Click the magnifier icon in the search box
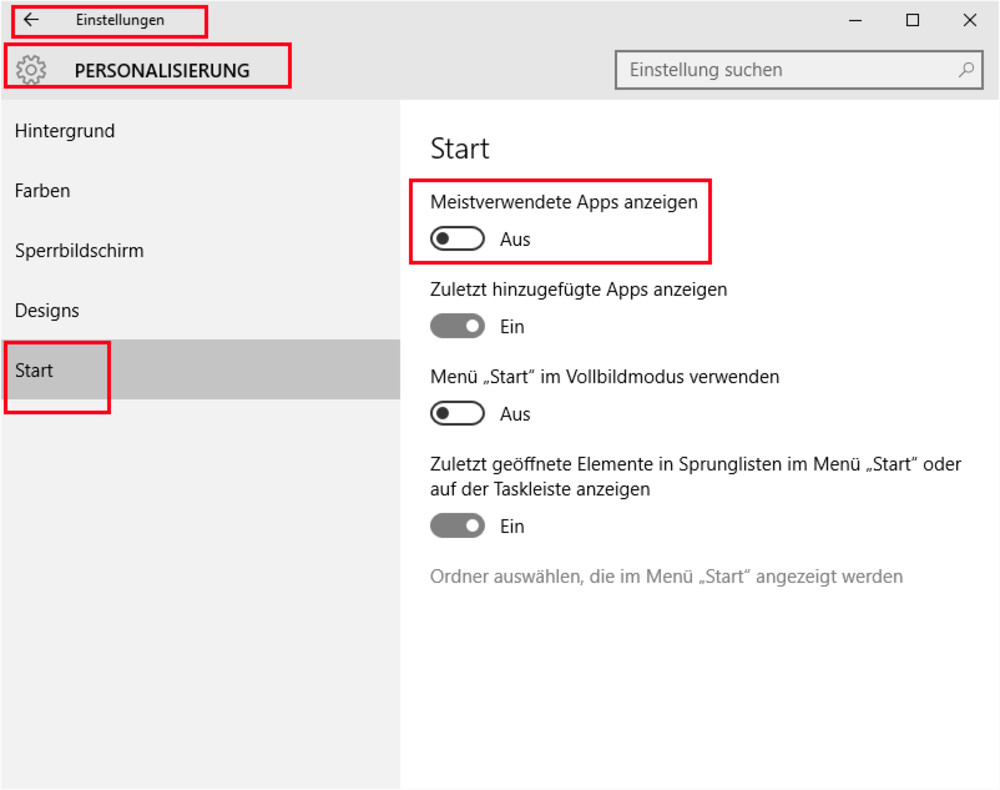1000x790 pixels. click(964, 69)
